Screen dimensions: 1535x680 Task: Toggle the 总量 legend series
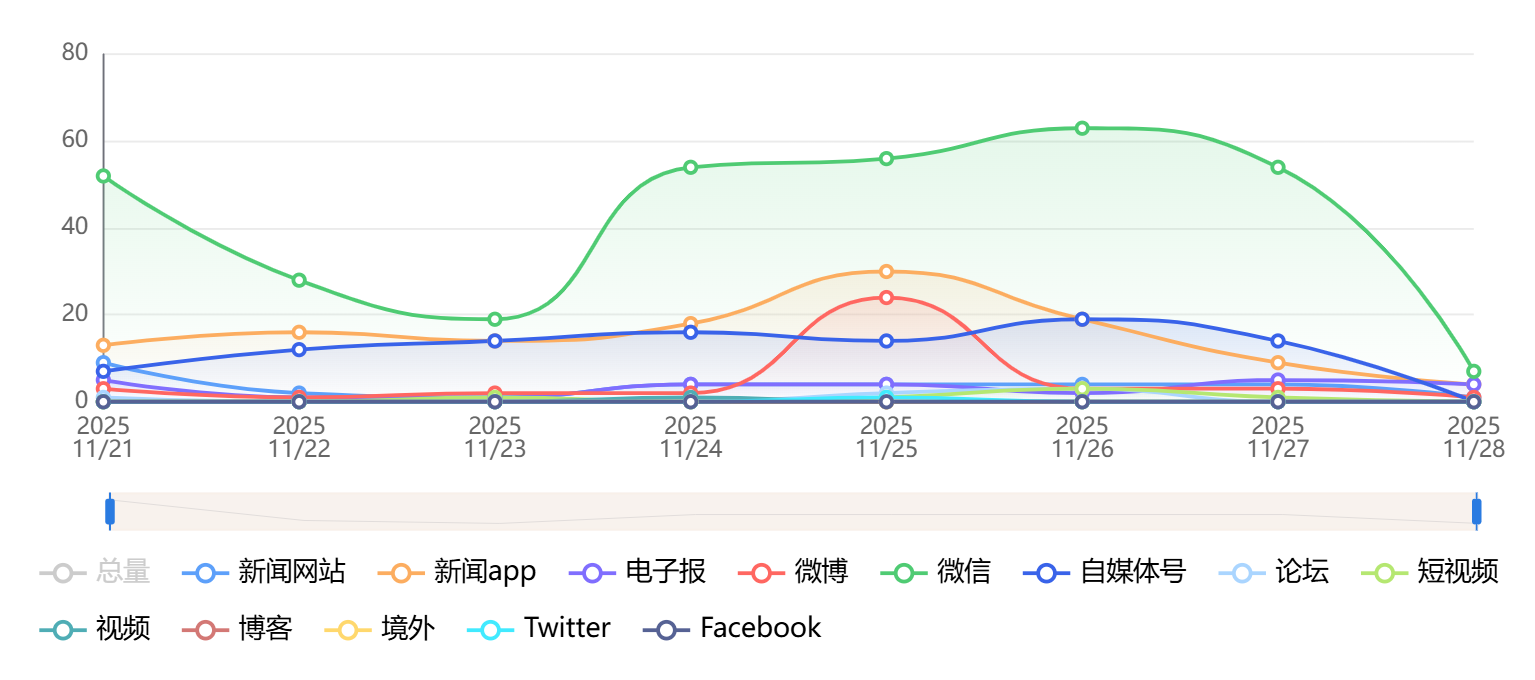pyautogui.click(x=122, y=573)
